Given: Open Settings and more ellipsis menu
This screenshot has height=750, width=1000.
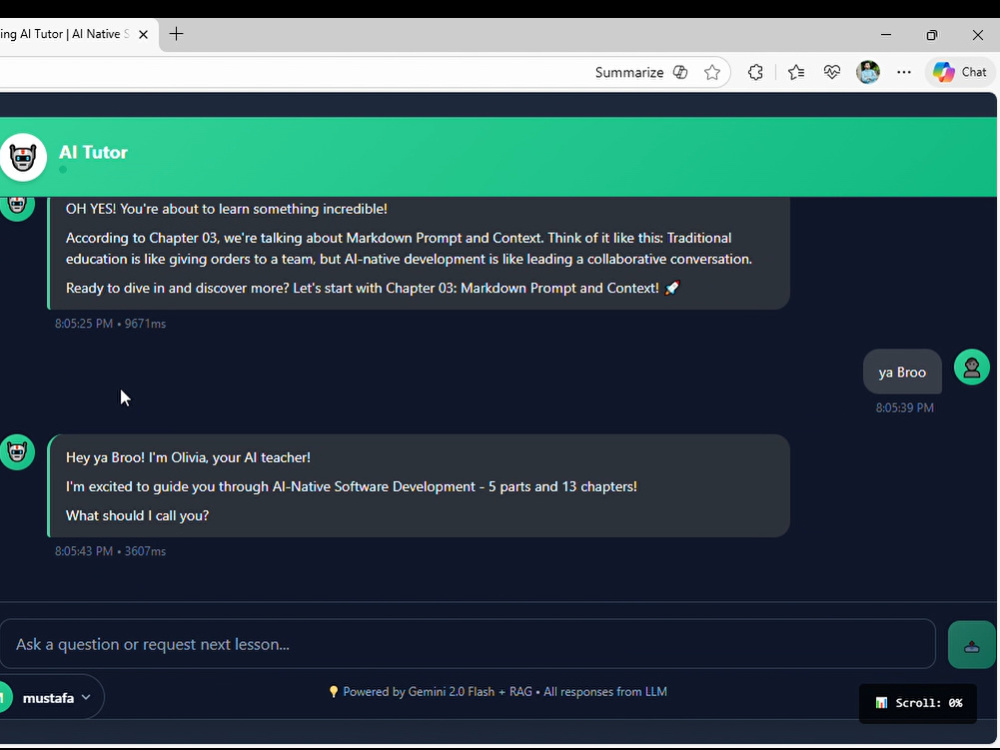Looking at the screenshot, I should pyautogui.click(x=904, y=72).
